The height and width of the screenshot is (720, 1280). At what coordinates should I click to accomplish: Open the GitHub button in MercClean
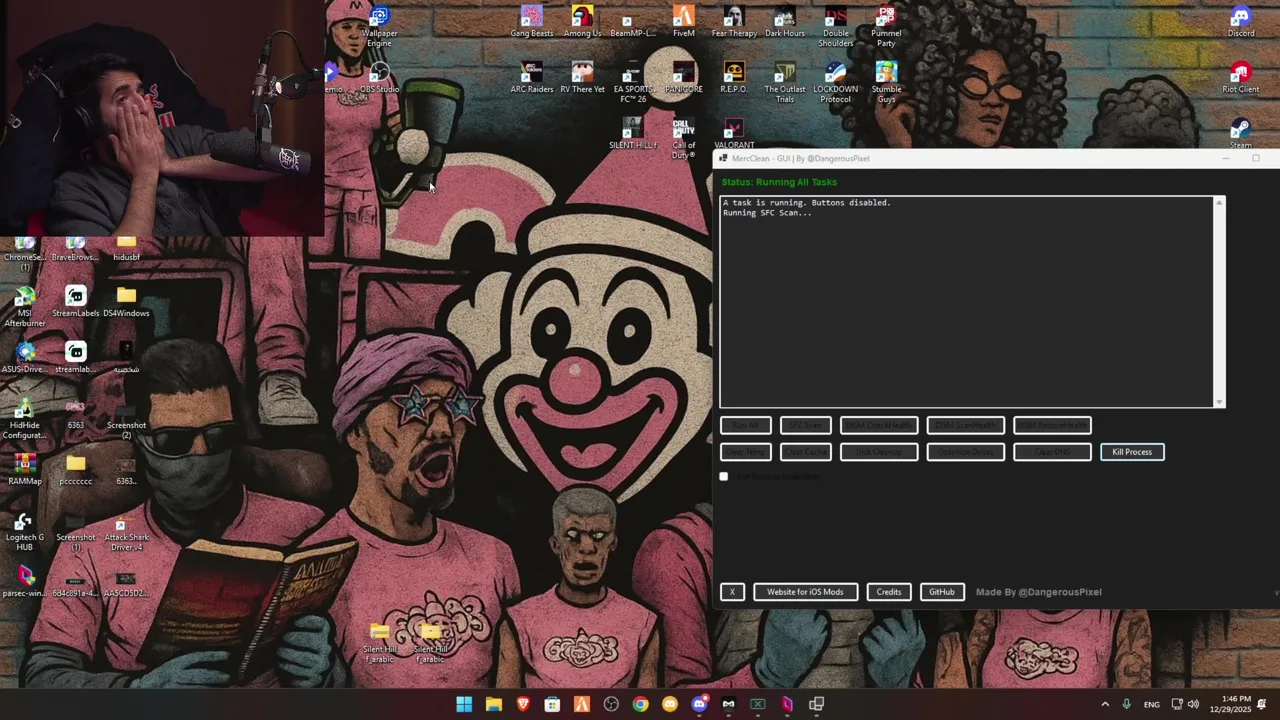coord(942,592)
